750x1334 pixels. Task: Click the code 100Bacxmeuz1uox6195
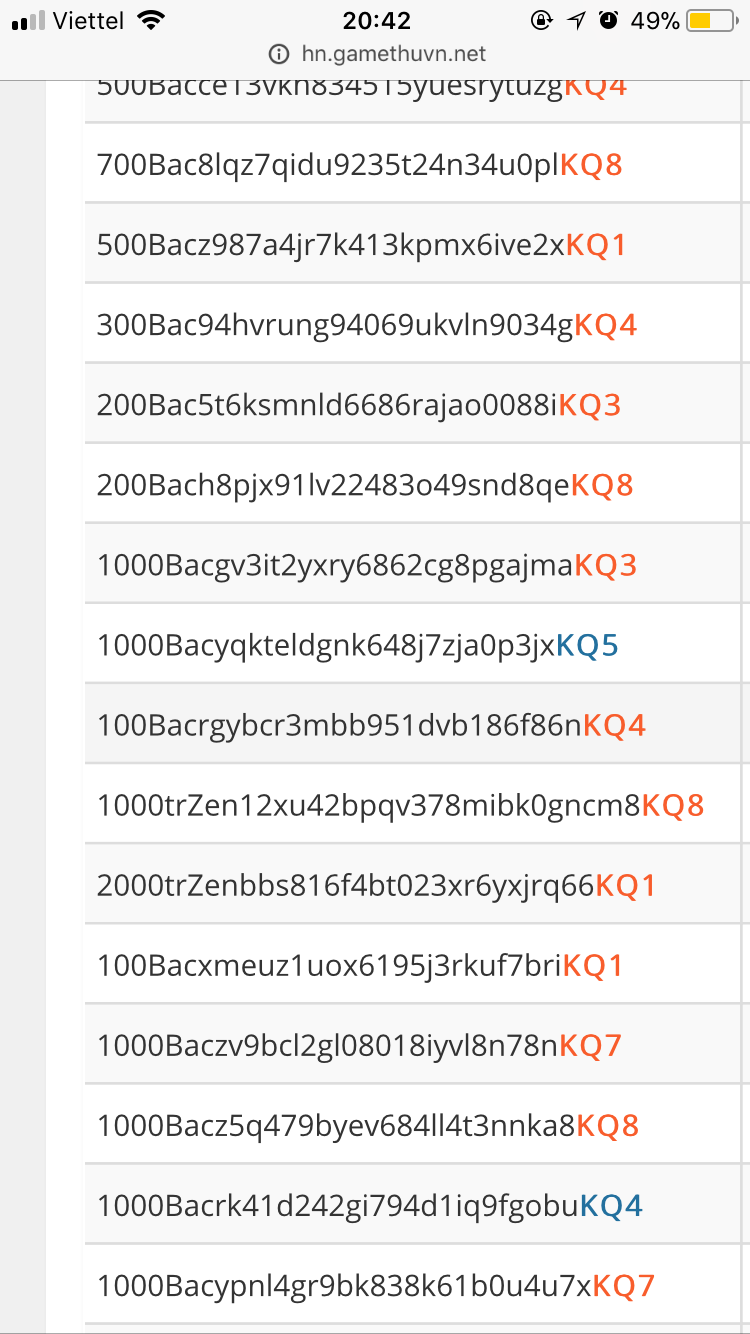point(330,965)
